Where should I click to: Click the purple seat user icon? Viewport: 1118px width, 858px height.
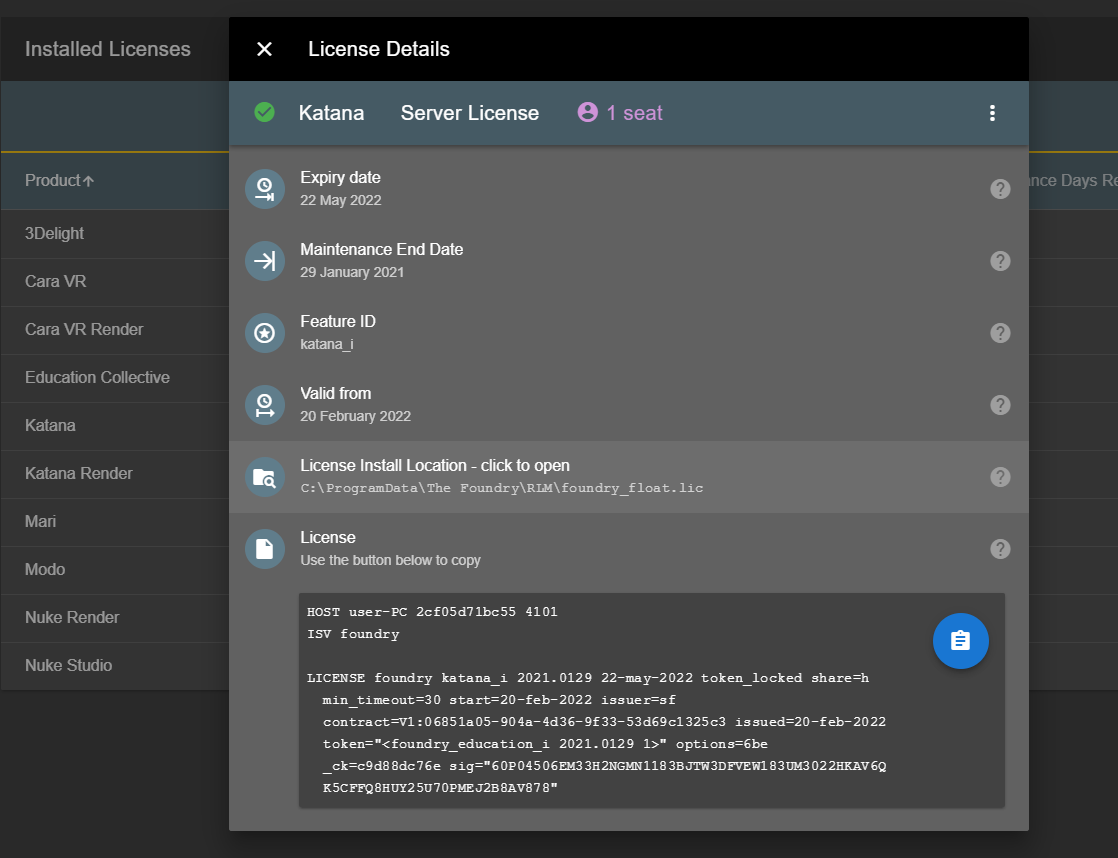tap(588, 112)
